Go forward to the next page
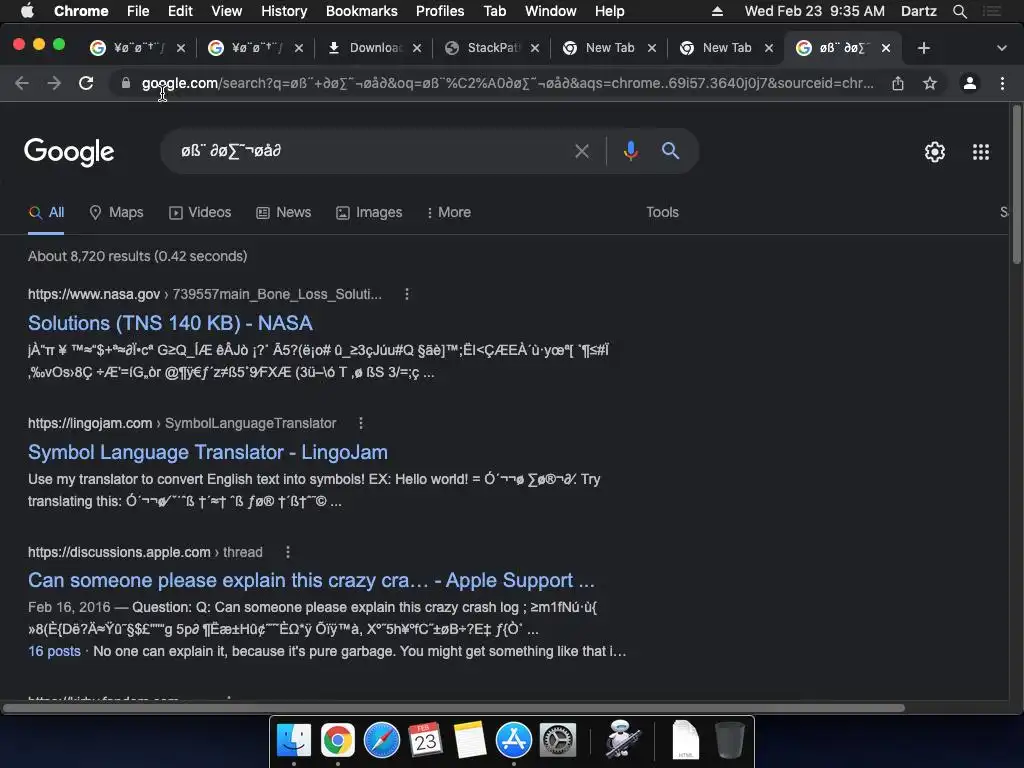 pyautogui.click(x=54, y=84)
